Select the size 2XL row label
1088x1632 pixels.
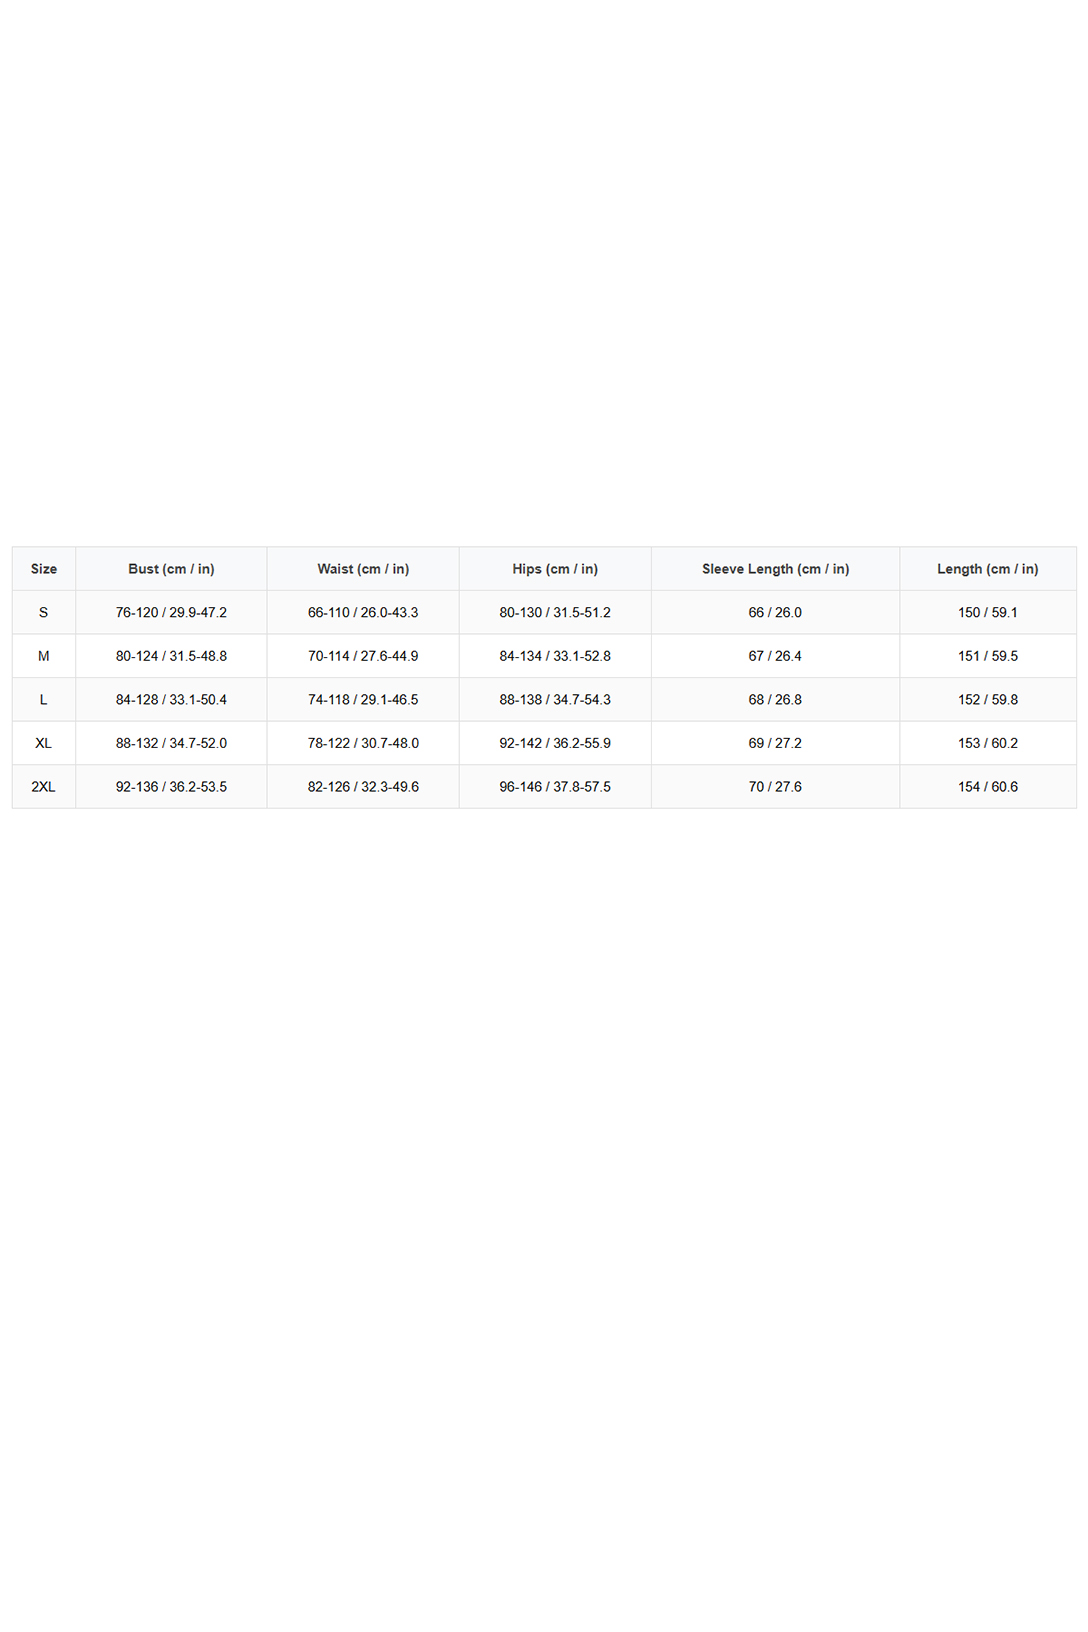[44, 787]
